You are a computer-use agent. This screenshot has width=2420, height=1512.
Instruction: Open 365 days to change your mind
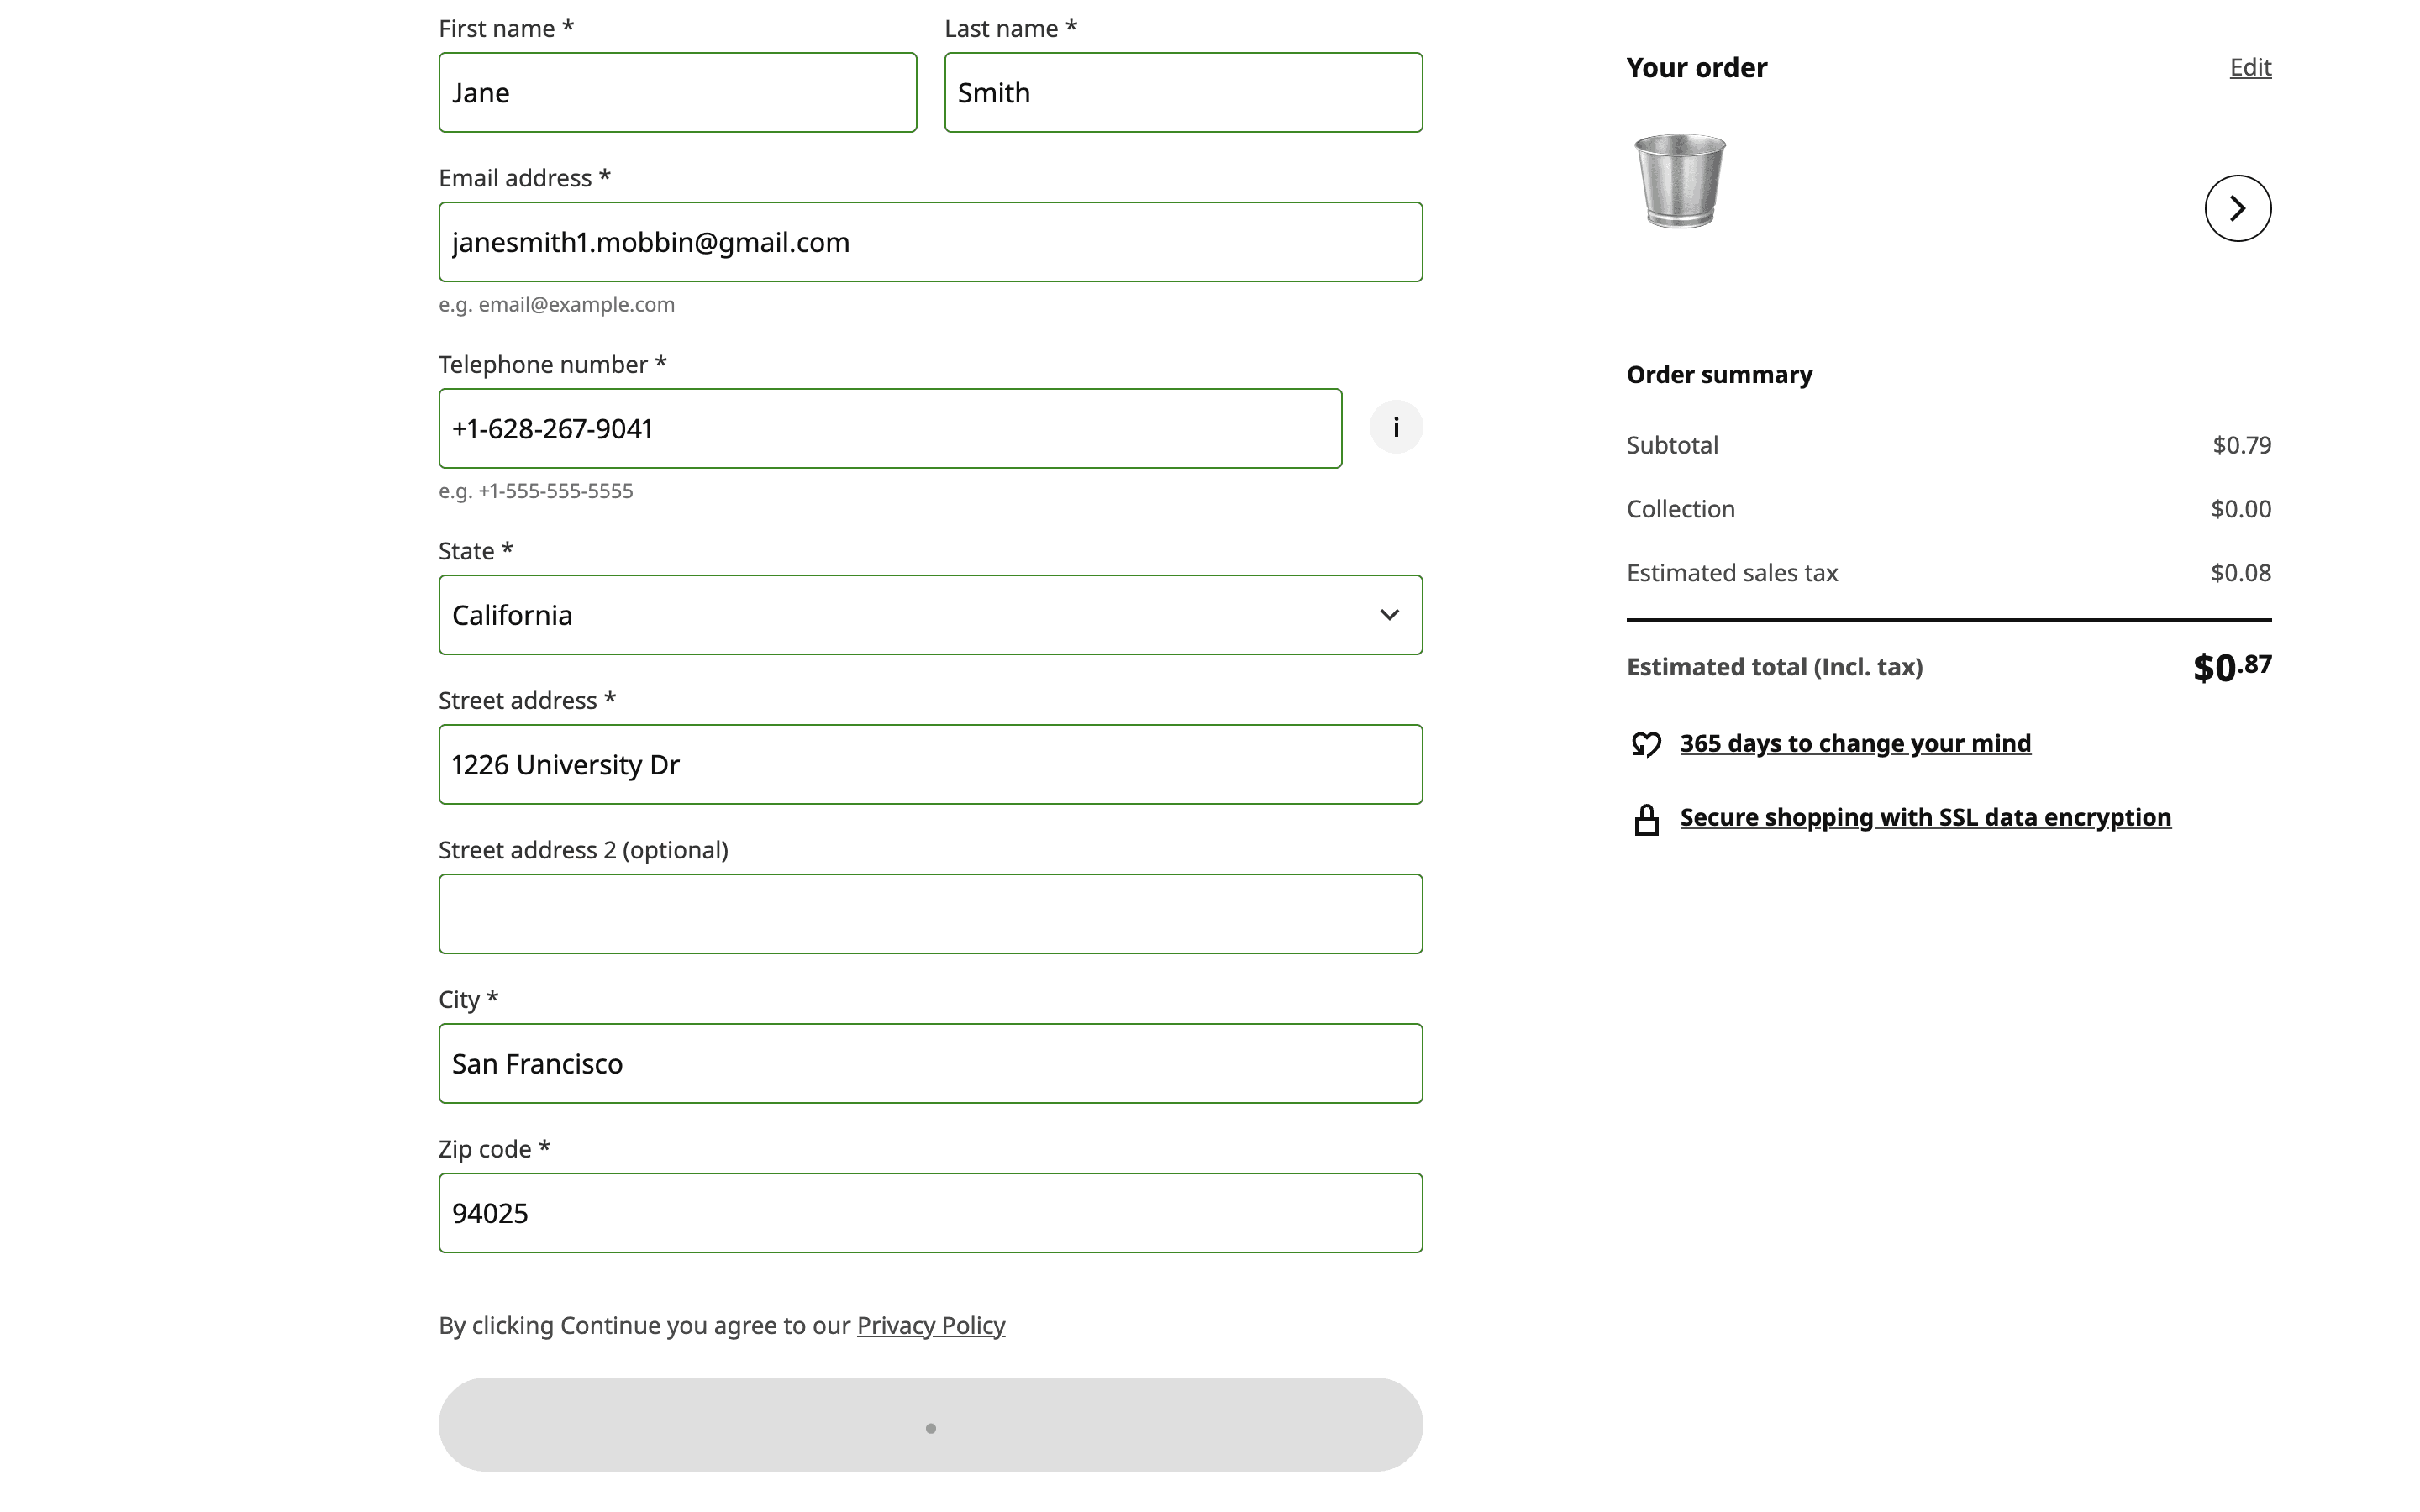tap(1854, 743)
